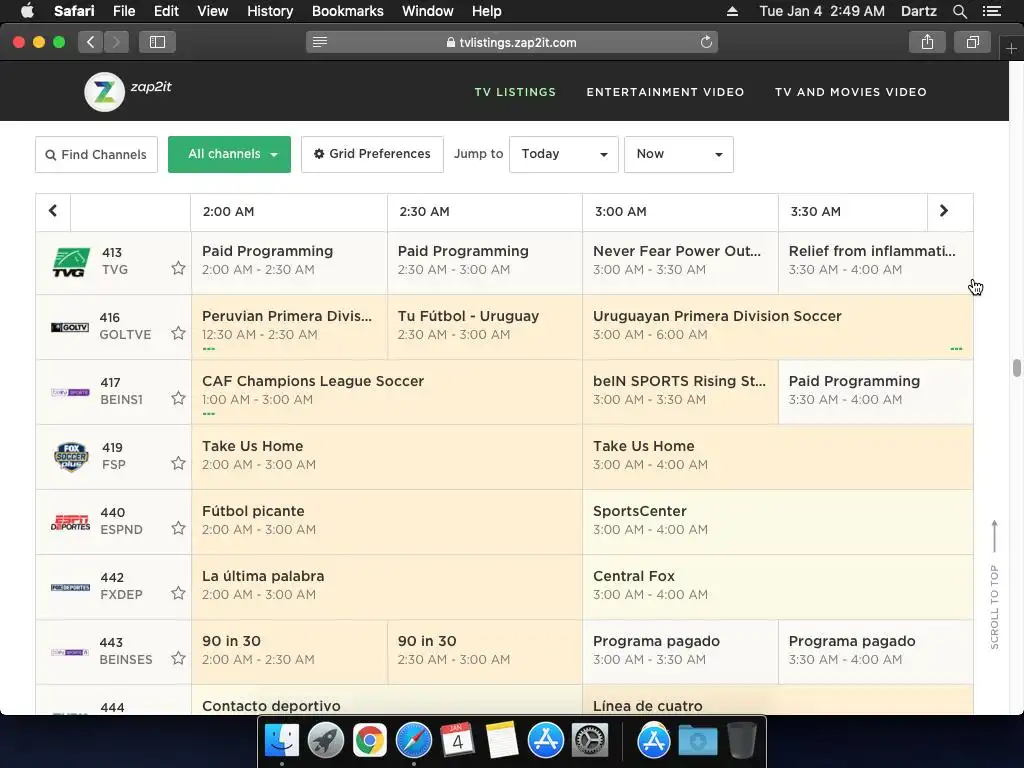Image resolution: width=1024 pixels, height=768 pixels.
Task: Select the ENTERTAINMENT VIDEO nav tab
Action: point(665,92)
